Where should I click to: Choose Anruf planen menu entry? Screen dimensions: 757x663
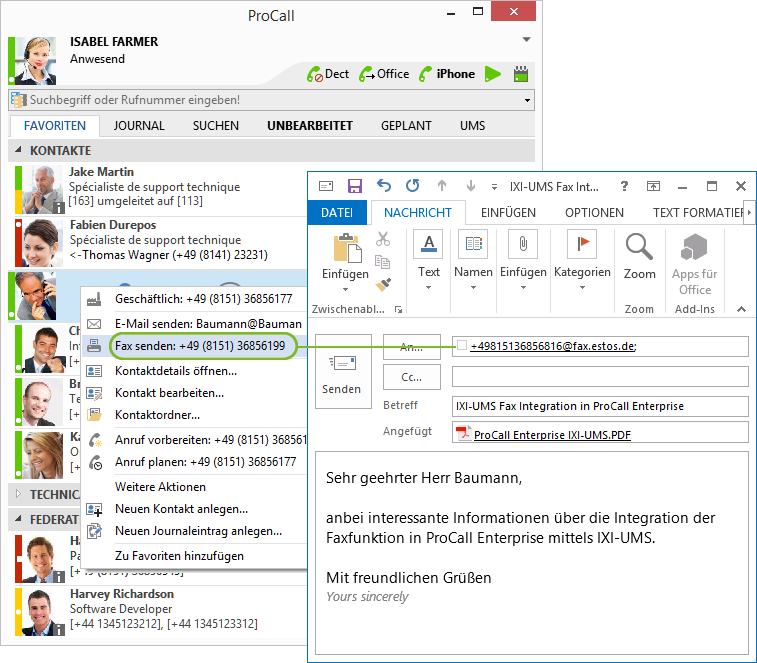point(206,462)
